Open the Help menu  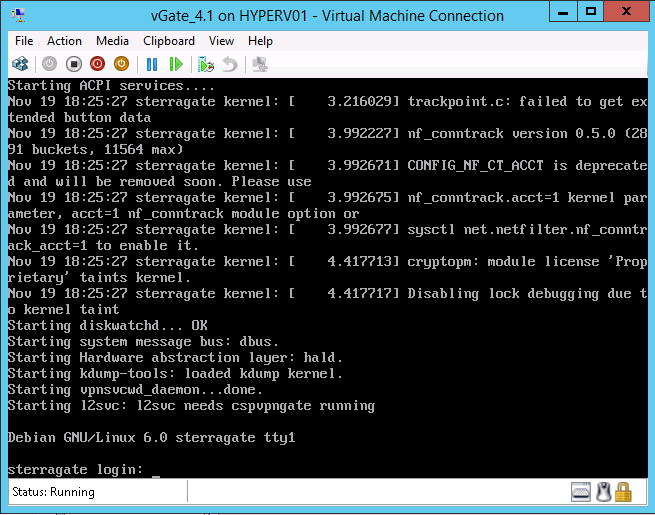pos(260,41)
